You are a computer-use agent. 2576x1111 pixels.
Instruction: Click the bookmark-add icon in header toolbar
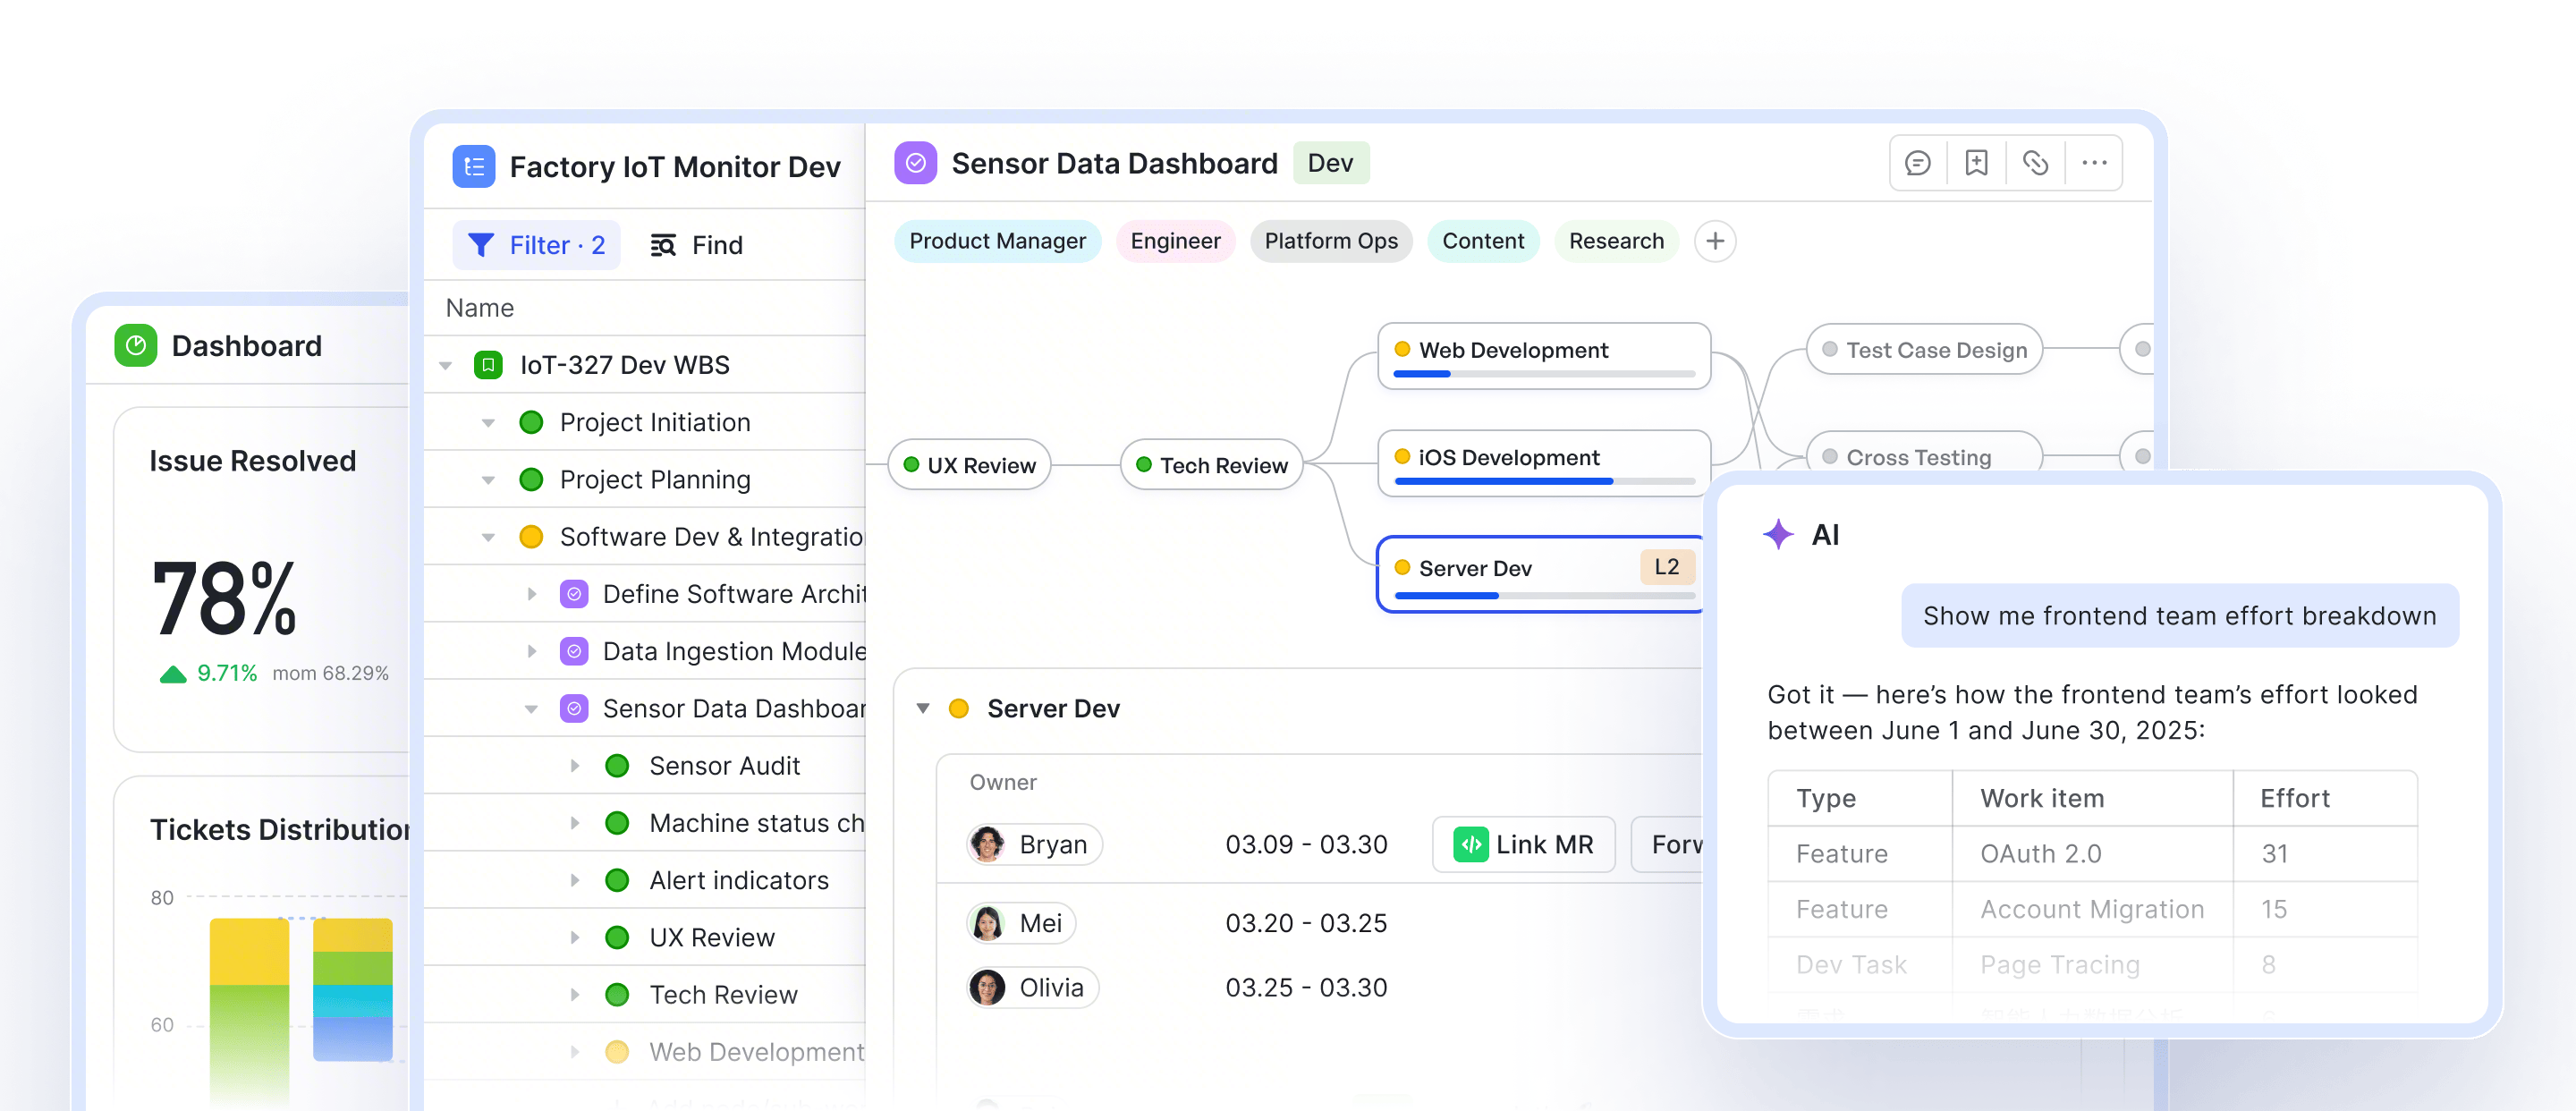point(1976,163)
